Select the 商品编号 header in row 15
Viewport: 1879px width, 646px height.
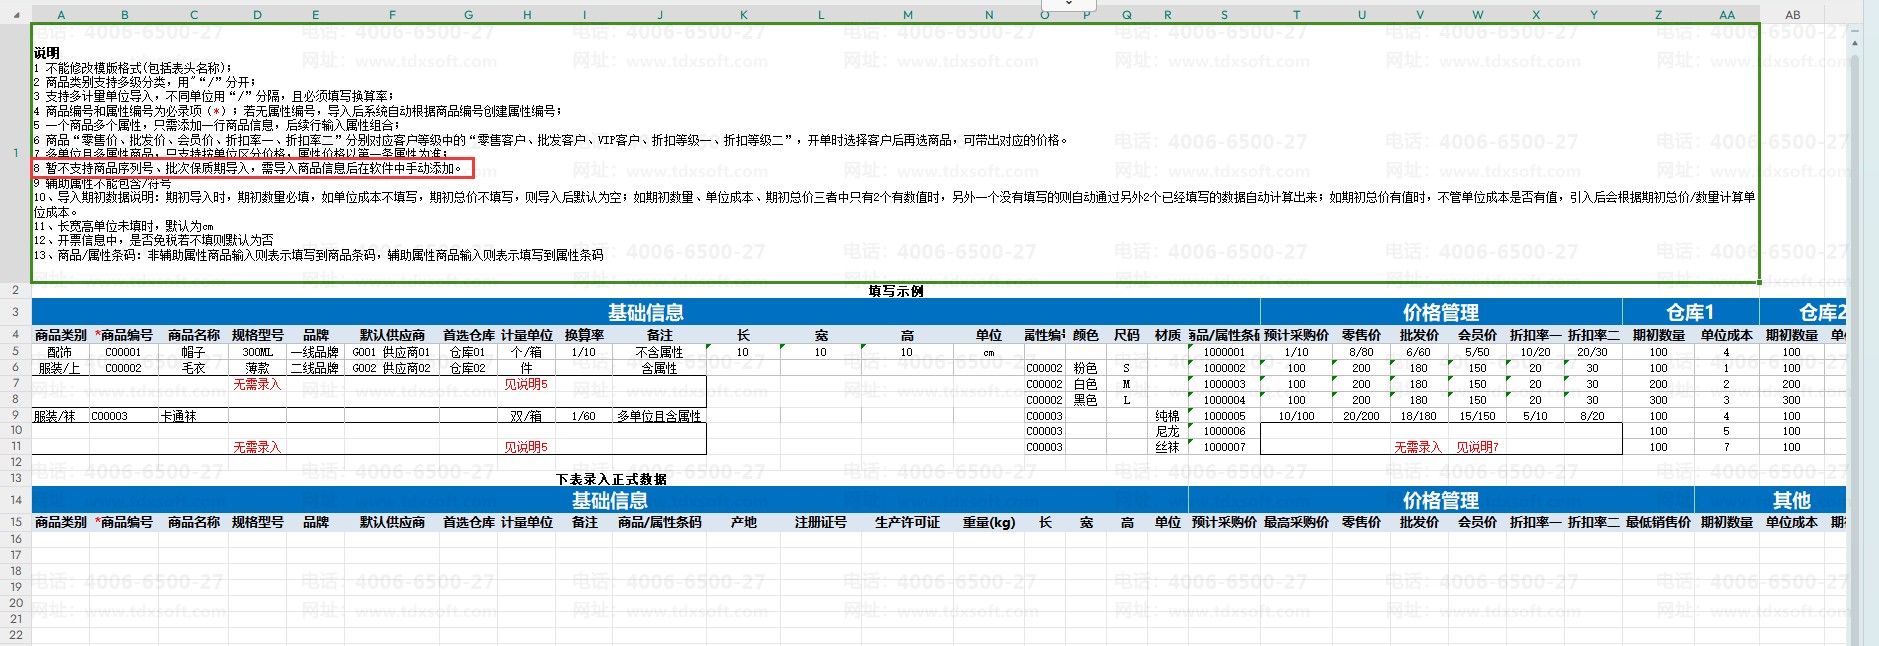(x=124, y=522)
